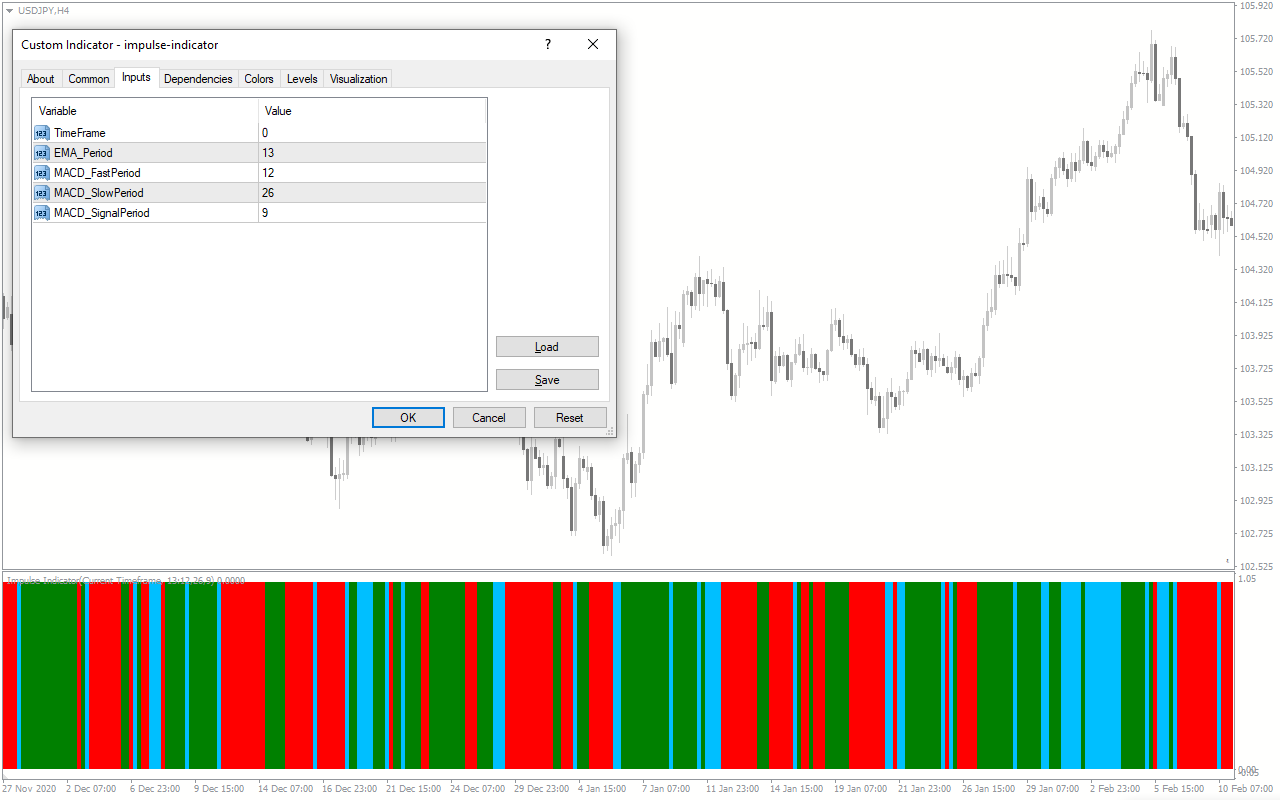Select the MACD_FastPeriod variable name

click(x=97, y=173)
